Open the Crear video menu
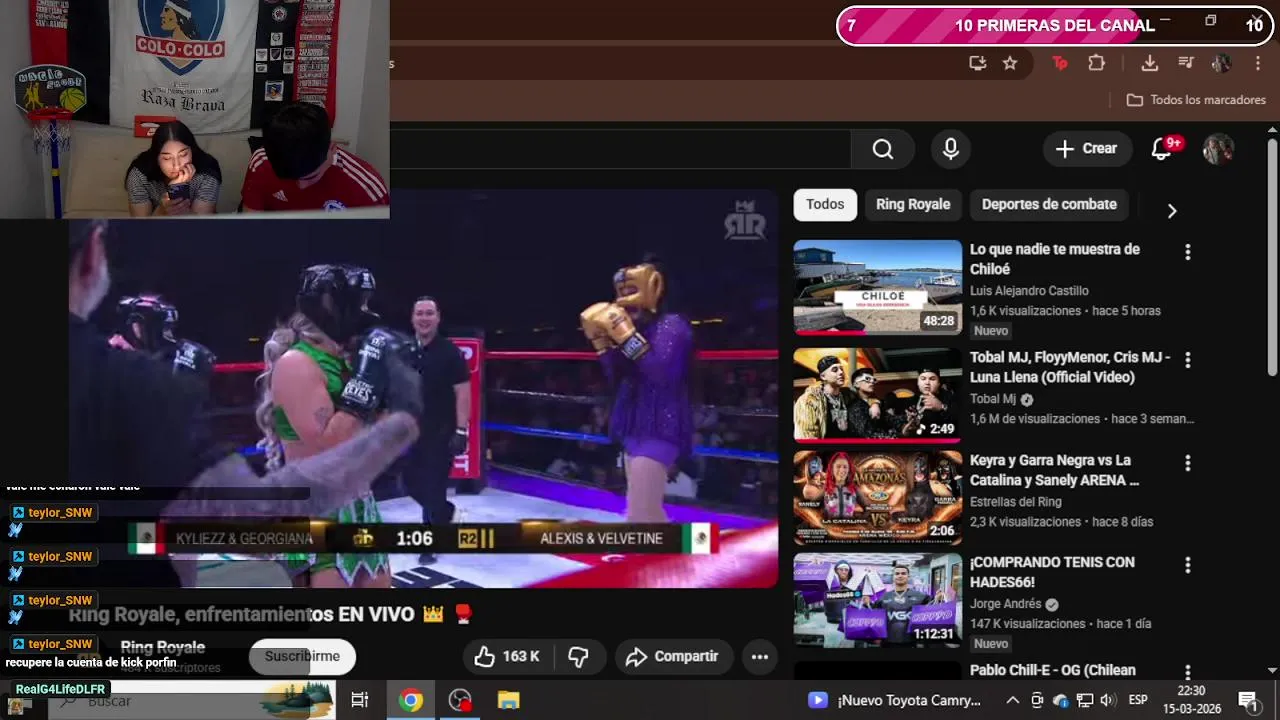Viewport: 1280px width, 720px height. [1087, 149]
